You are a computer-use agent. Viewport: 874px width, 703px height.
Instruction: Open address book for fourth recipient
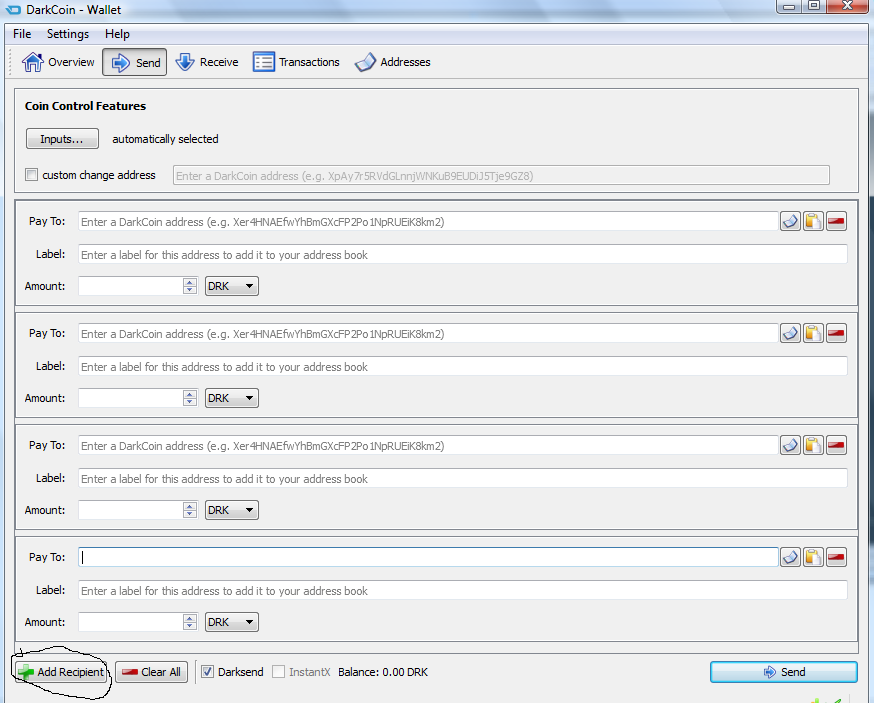pos(790,557)
